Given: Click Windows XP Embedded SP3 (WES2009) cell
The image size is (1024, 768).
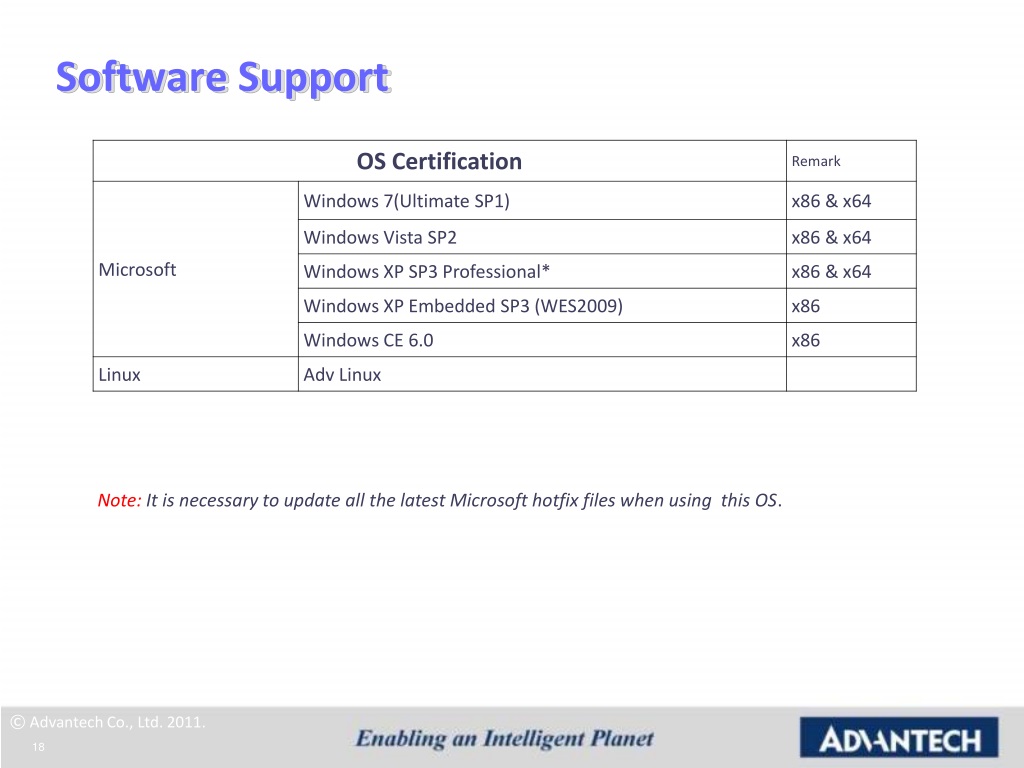Looking at the screenshot, I should tap(542, 306).
